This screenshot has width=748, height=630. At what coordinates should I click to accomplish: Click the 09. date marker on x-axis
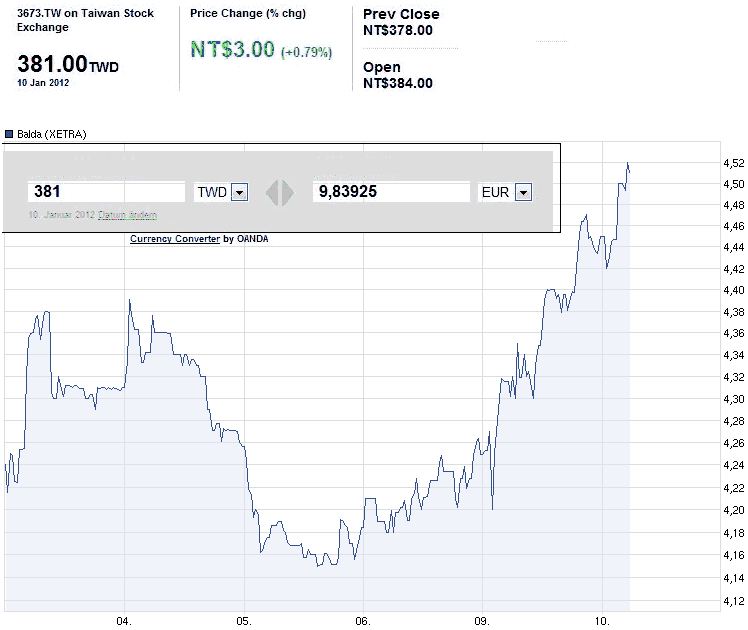pyautogui.click(x=483, y=621)
